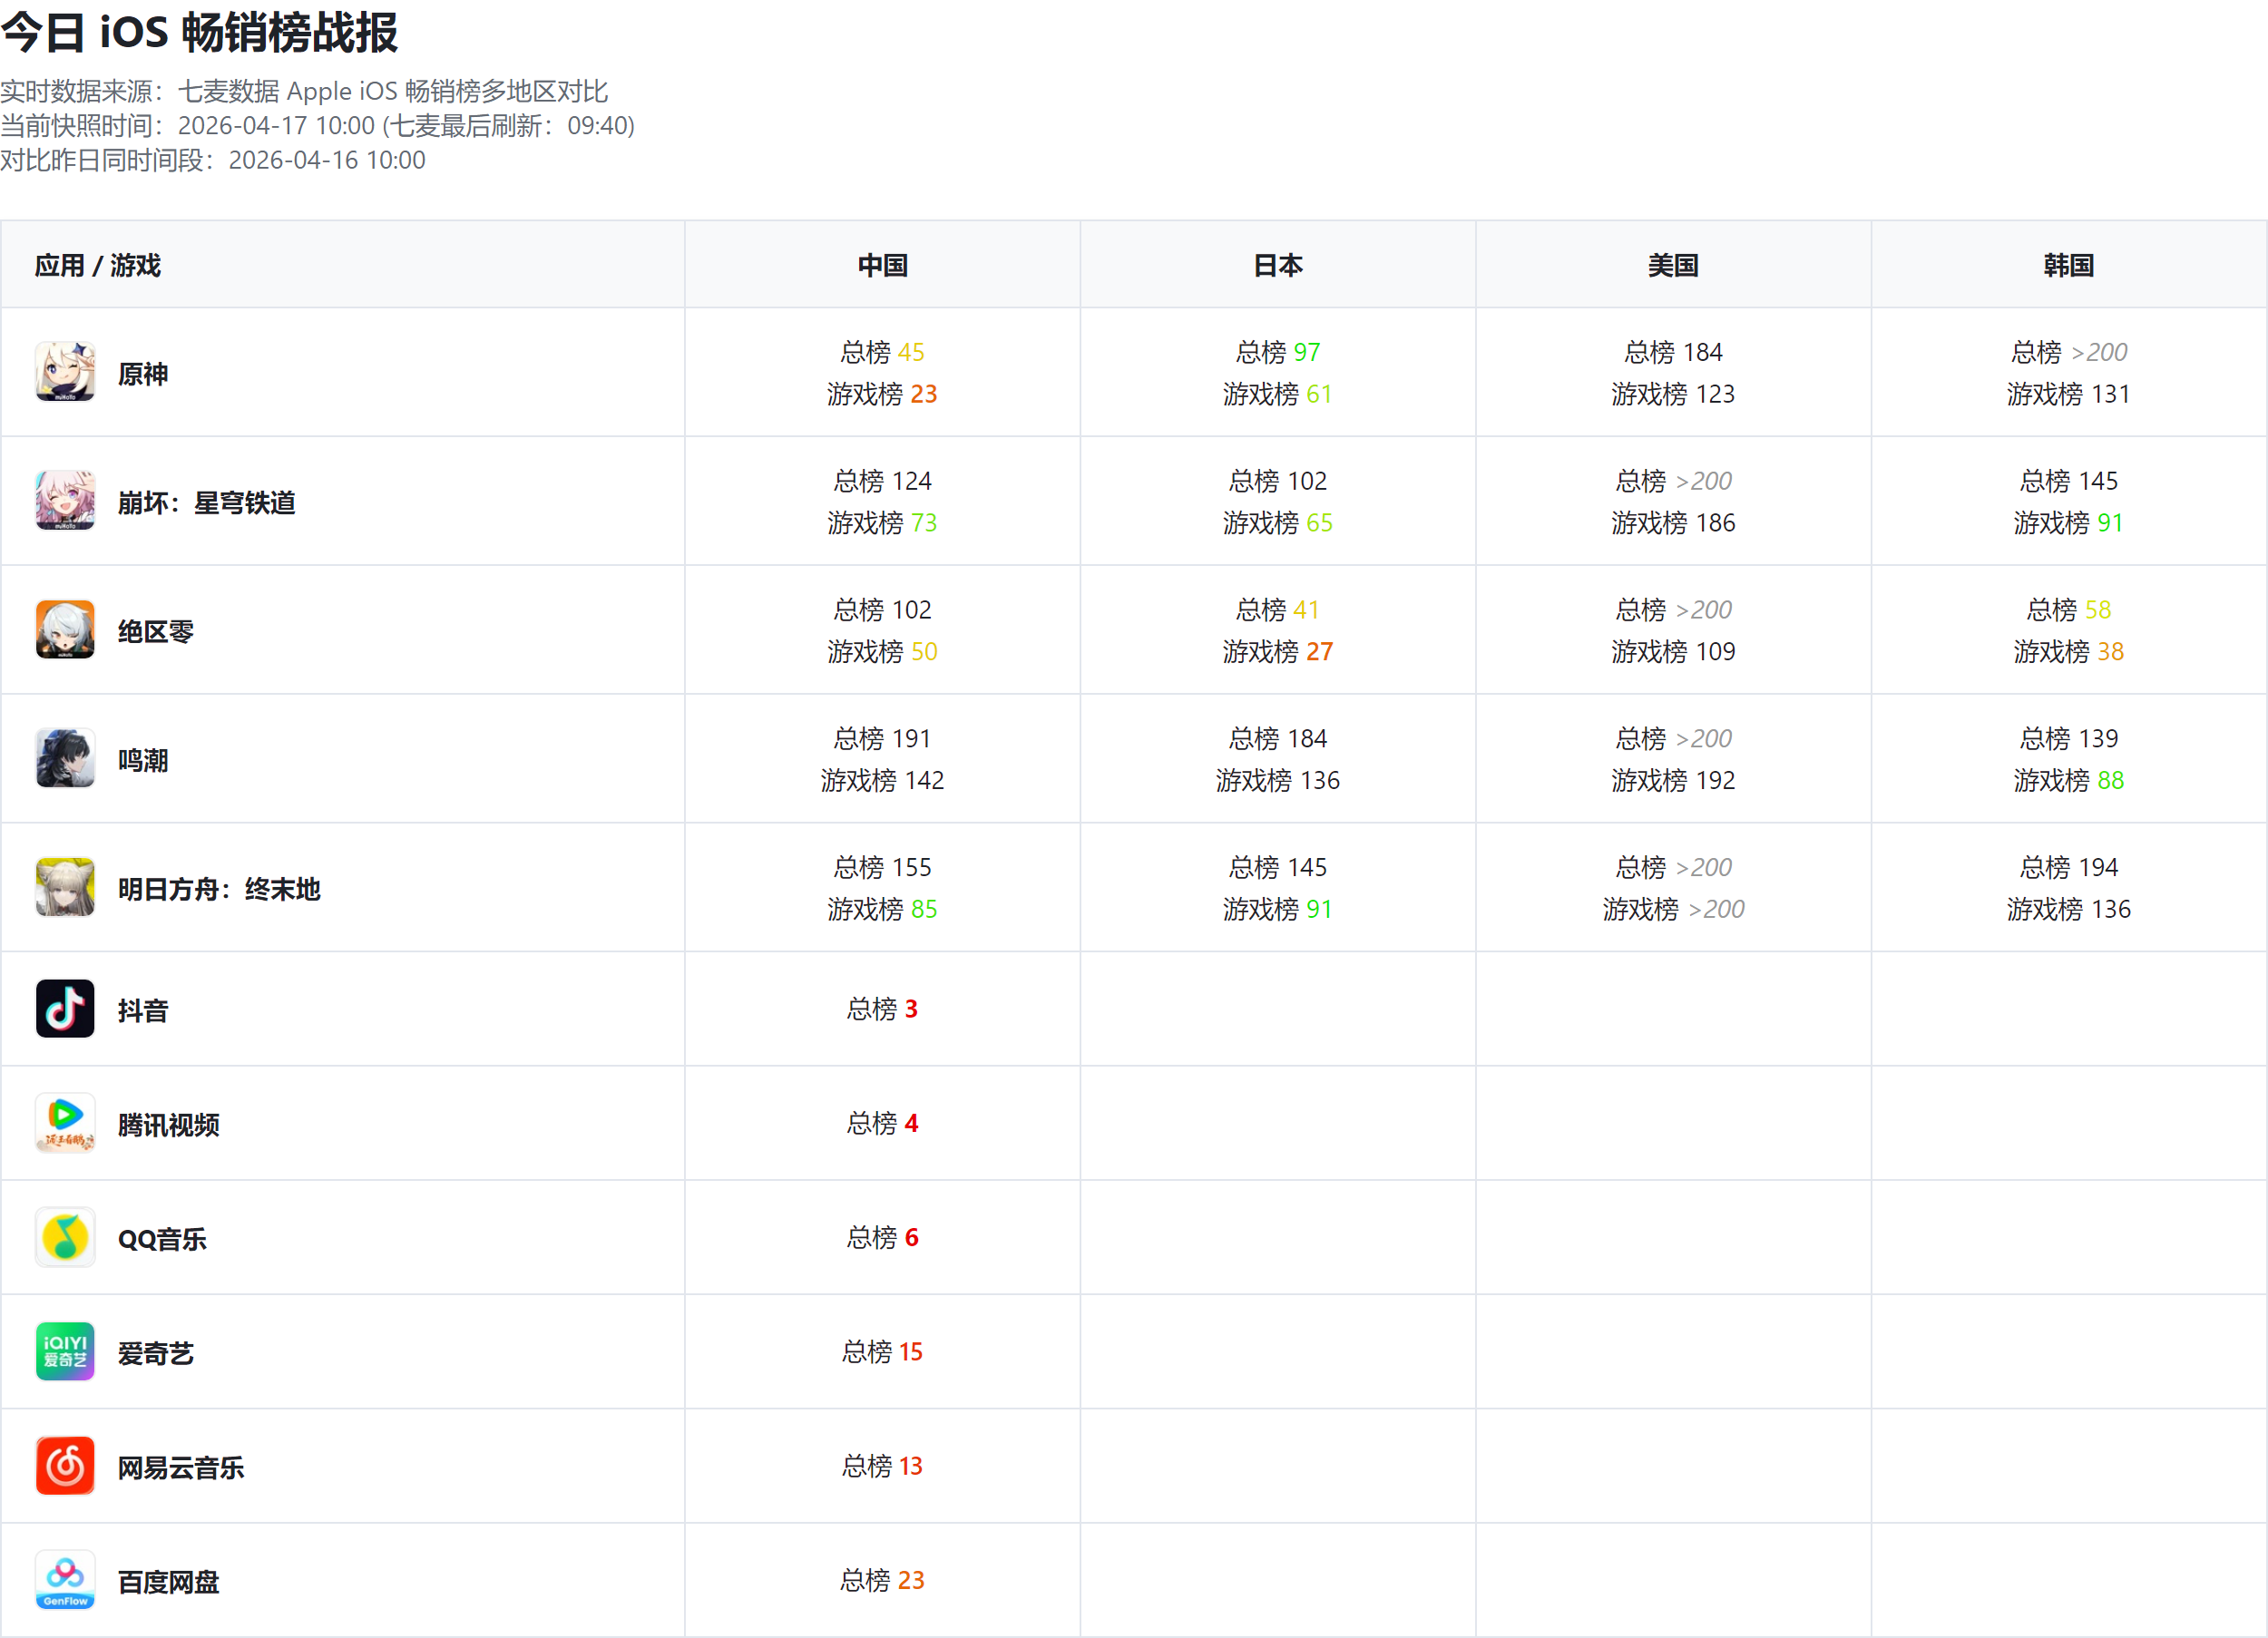Select the 崩坏：星穹铁道 name text
Viewport: 2268px width, 1638px height.
tap(207, 503)
